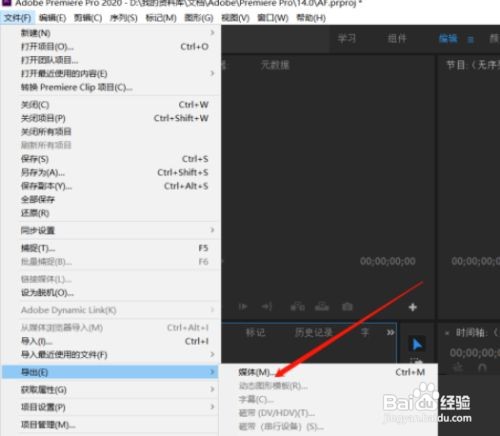The image size is (500, 436).
Task: Show hidden panel tabs via » overflow
Action: (390, 332)
